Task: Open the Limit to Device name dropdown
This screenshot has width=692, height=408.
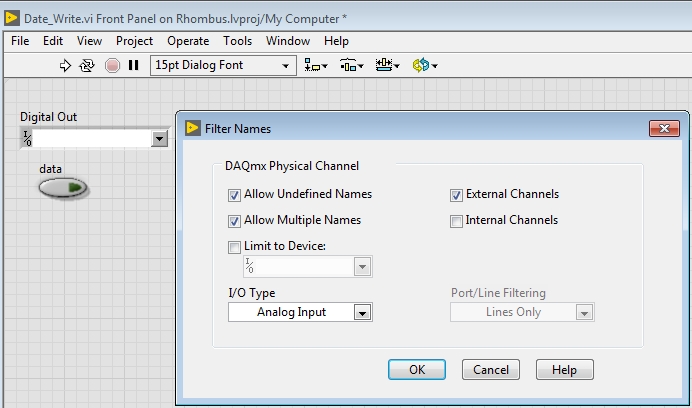Action: click(362, 267)
